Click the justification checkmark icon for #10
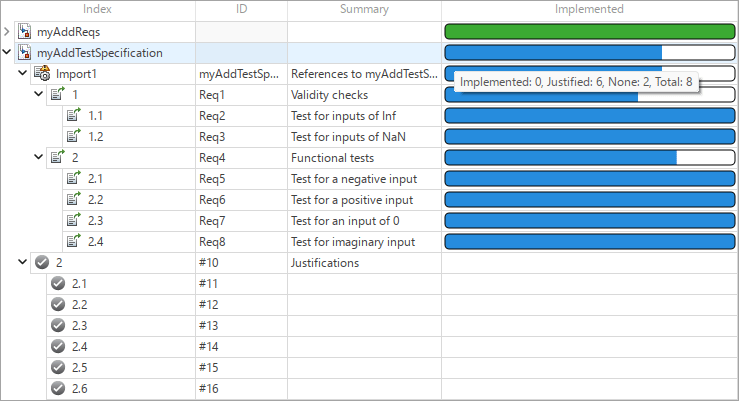 pos(42,263)
